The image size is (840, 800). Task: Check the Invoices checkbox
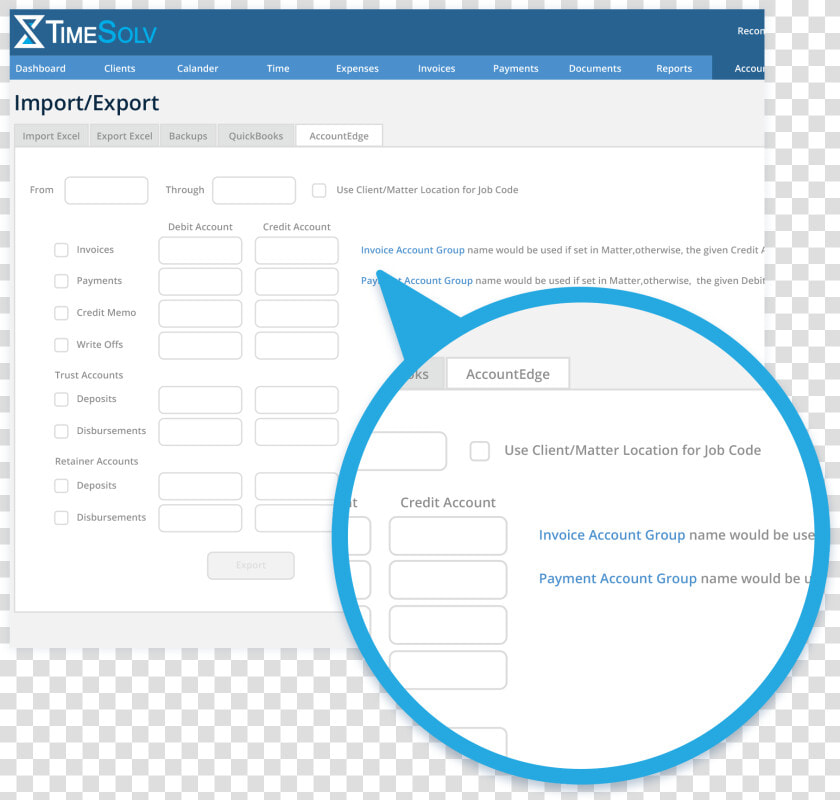pos(62,250)
